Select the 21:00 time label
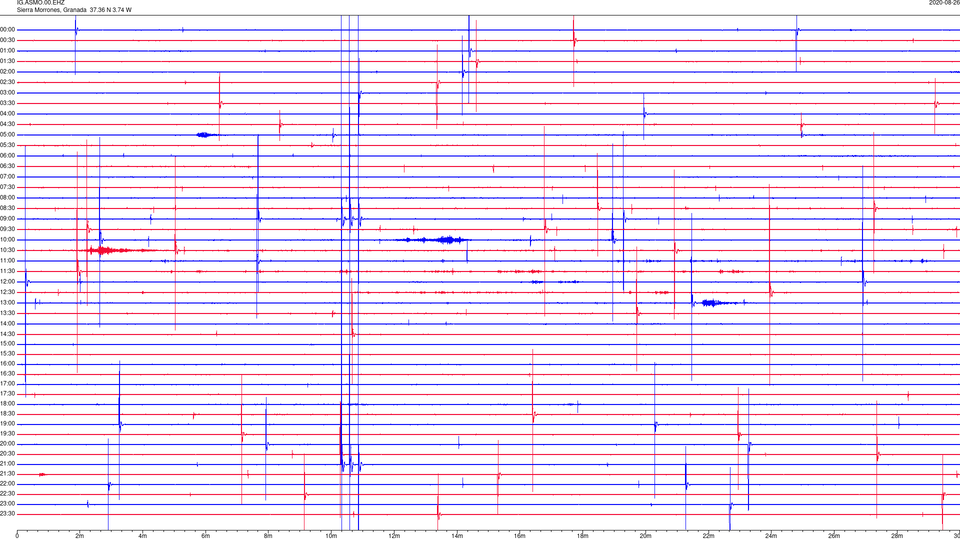 click(7, 464)
